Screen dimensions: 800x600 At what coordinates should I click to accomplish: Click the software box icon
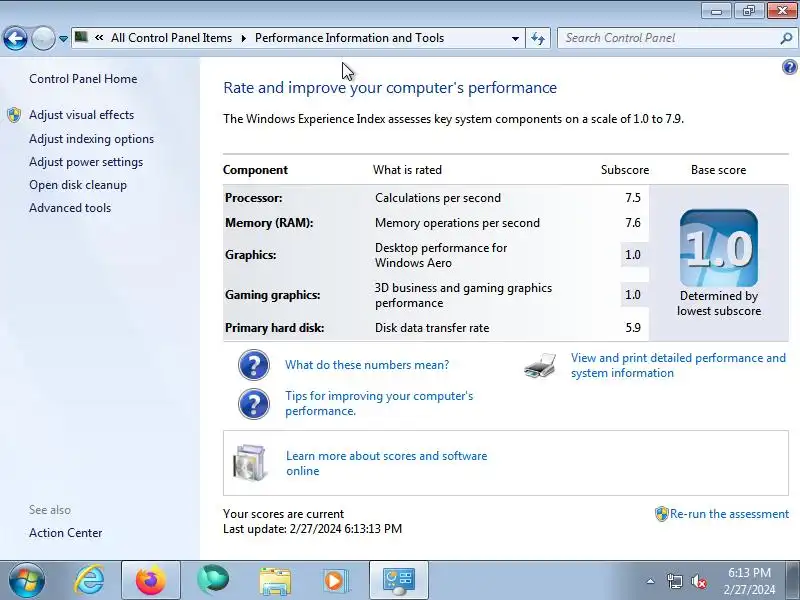[x=249, y=463]
